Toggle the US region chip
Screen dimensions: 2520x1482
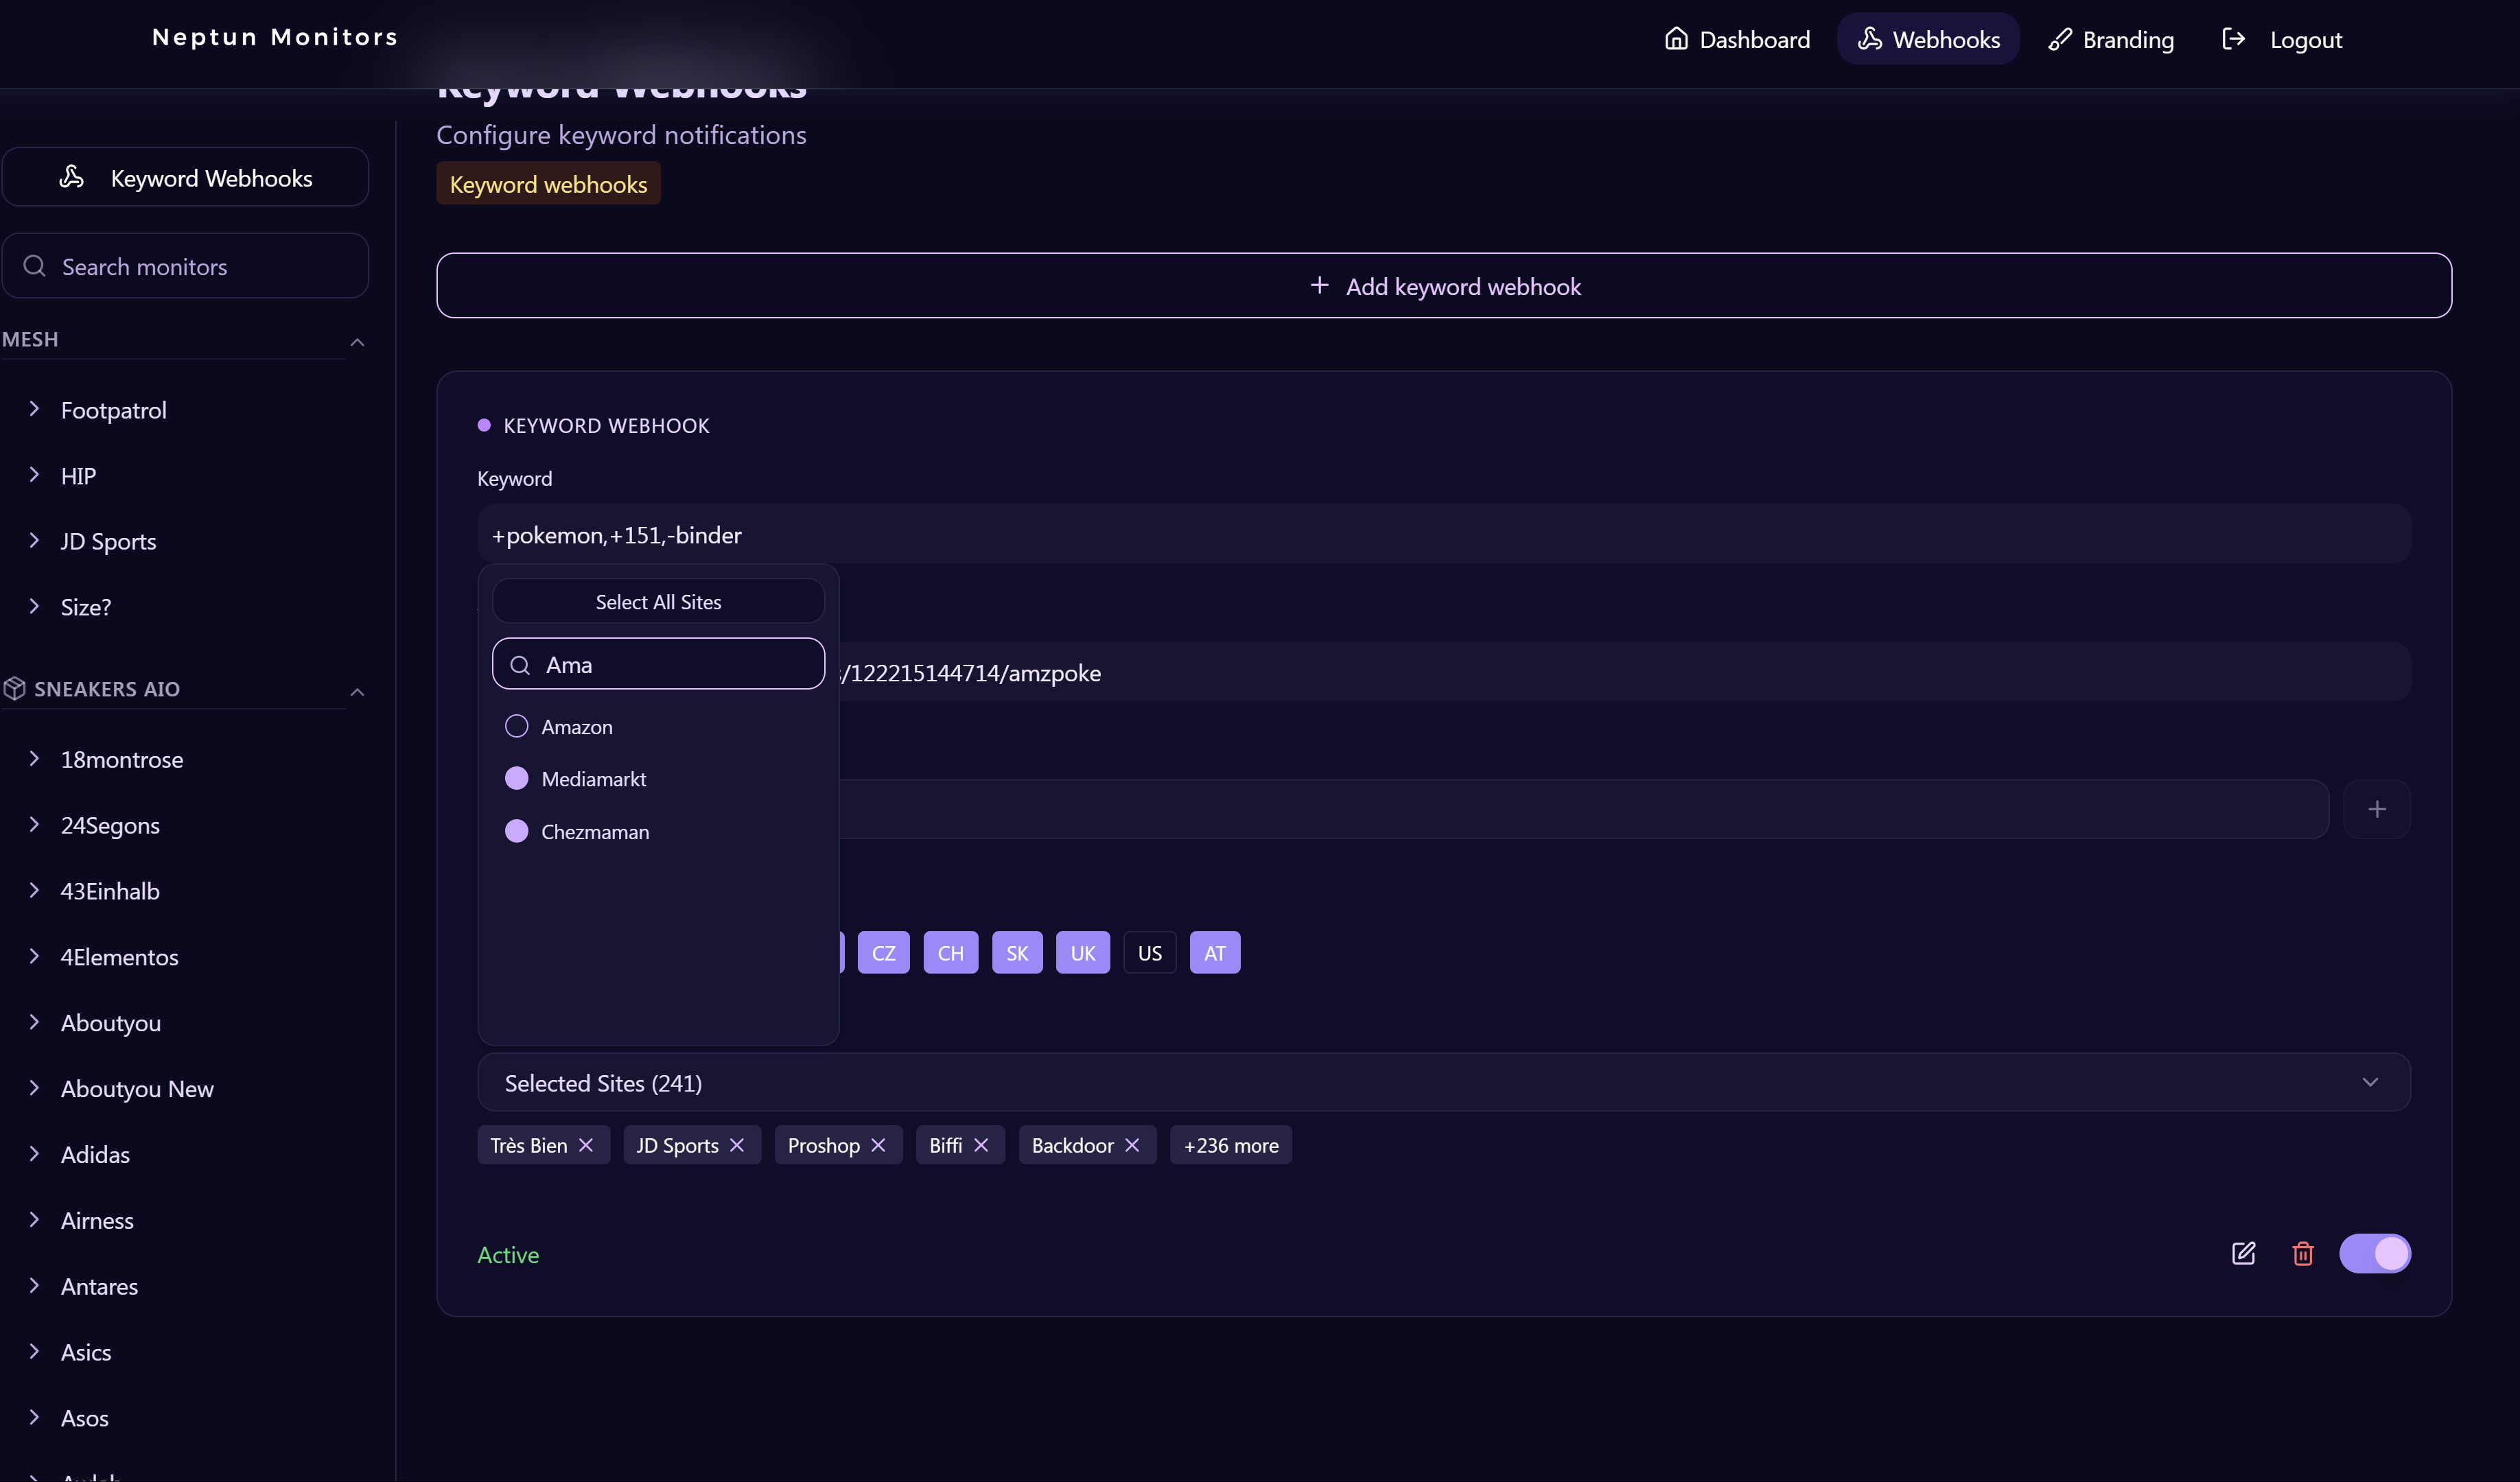point(1149,953)
